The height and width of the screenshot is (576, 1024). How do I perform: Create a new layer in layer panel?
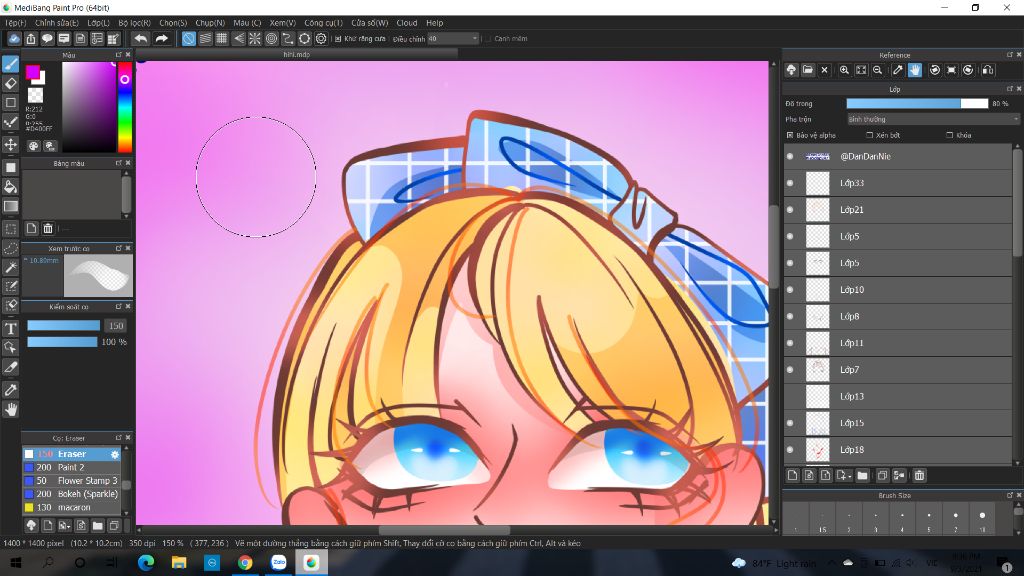[x=792, y=475]
